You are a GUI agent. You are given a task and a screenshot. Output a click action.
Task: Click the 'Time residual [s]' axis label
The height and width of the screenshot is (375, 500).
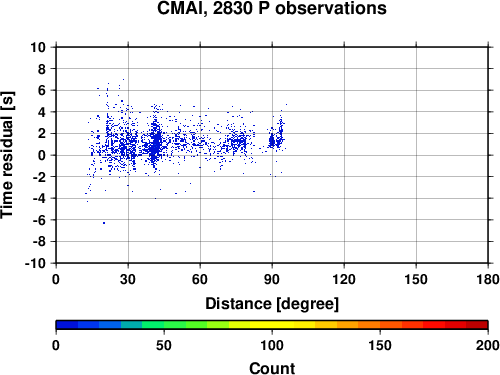(x=7, y=155)
